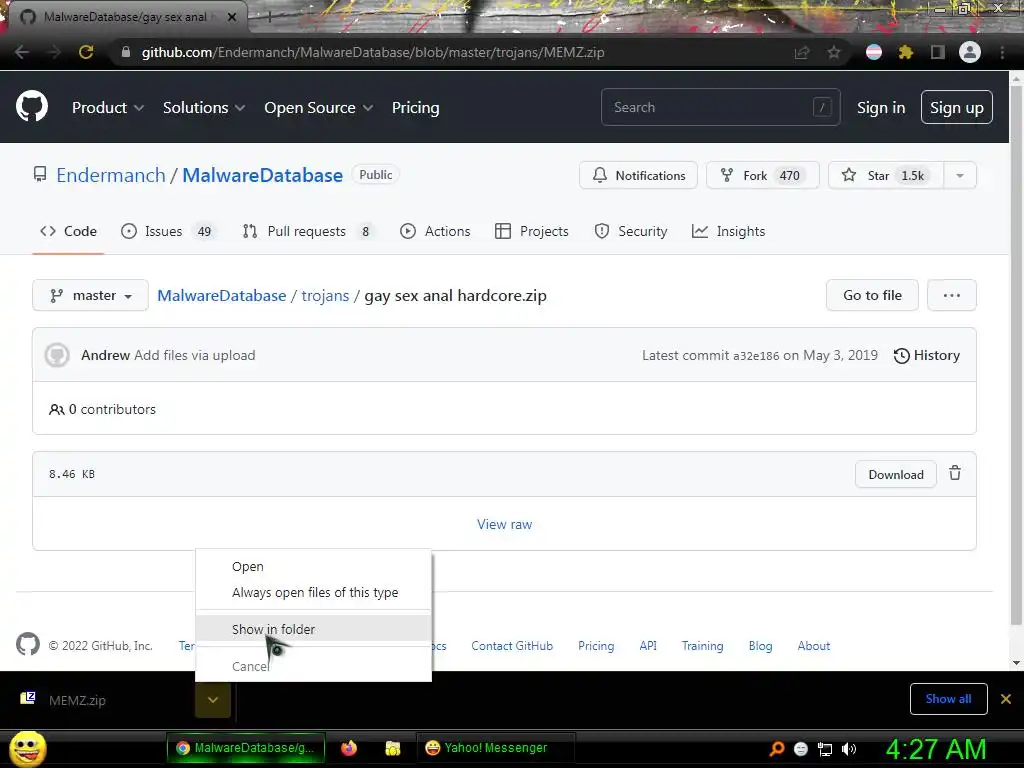Click the MEMZ.zip download chevron

tap(213, 700)
